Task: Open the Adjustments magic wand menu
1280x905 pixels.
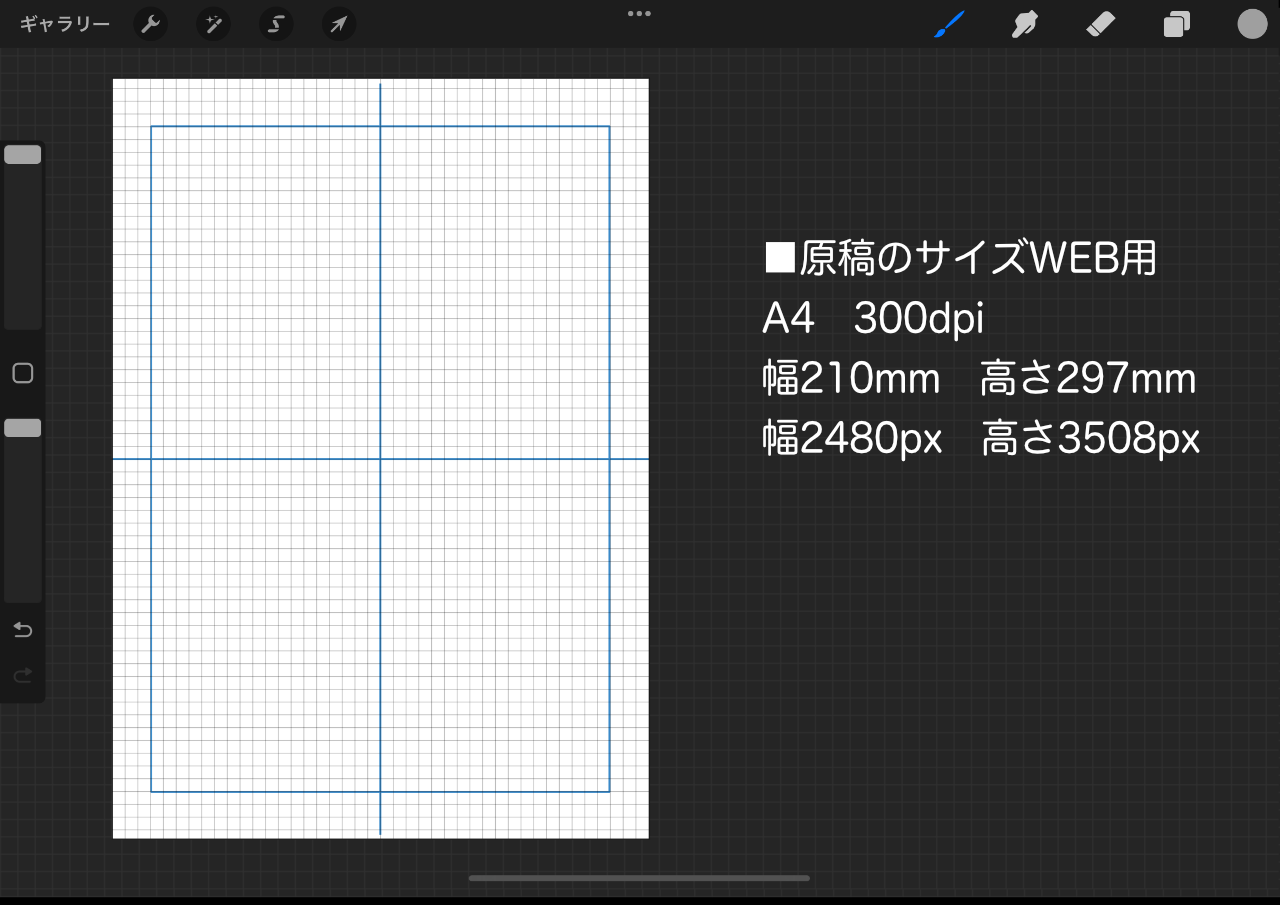Action: 213,24
